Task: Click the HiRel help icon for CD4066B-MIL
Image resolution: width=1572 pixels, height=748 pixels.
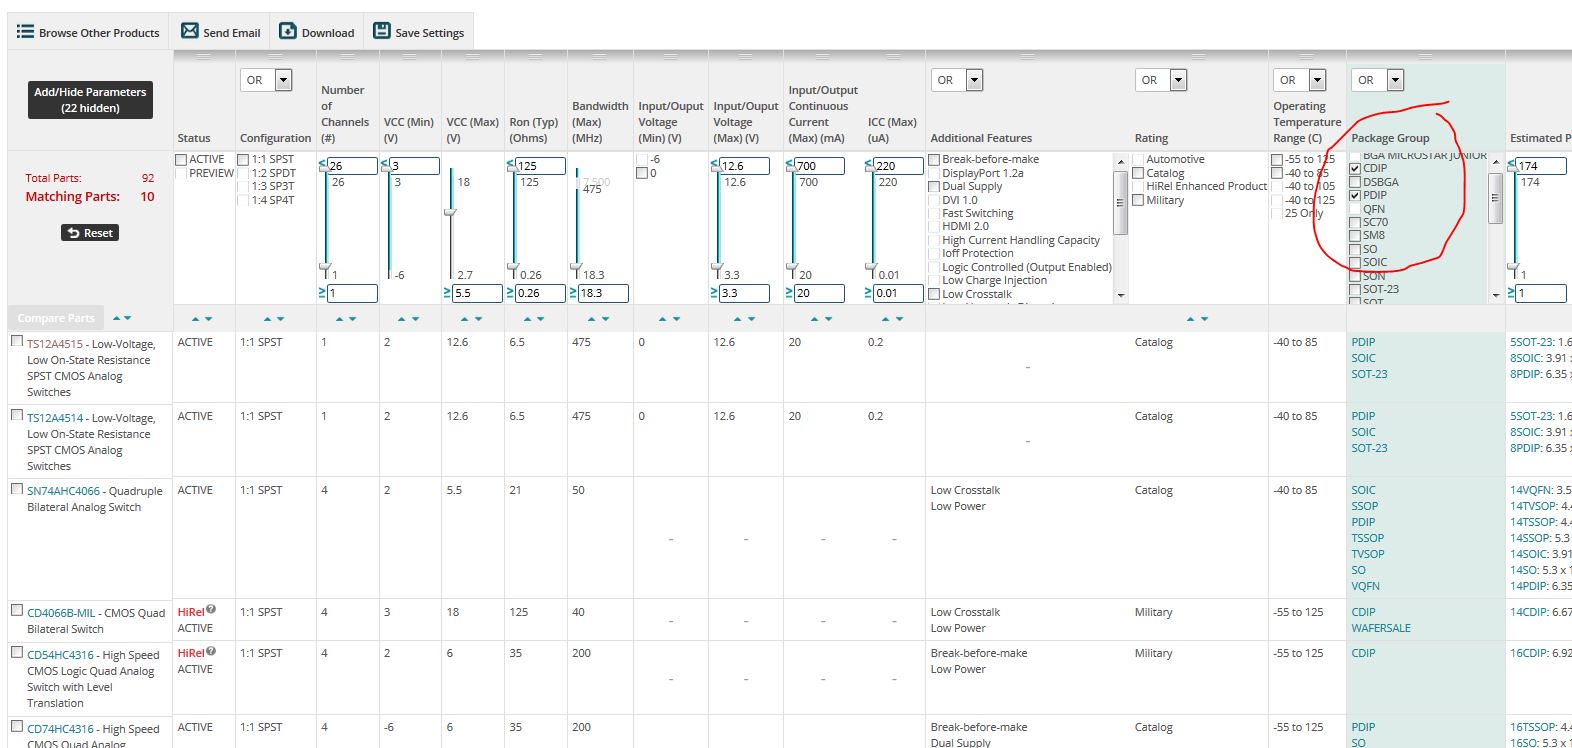Action: coord(211,609)
